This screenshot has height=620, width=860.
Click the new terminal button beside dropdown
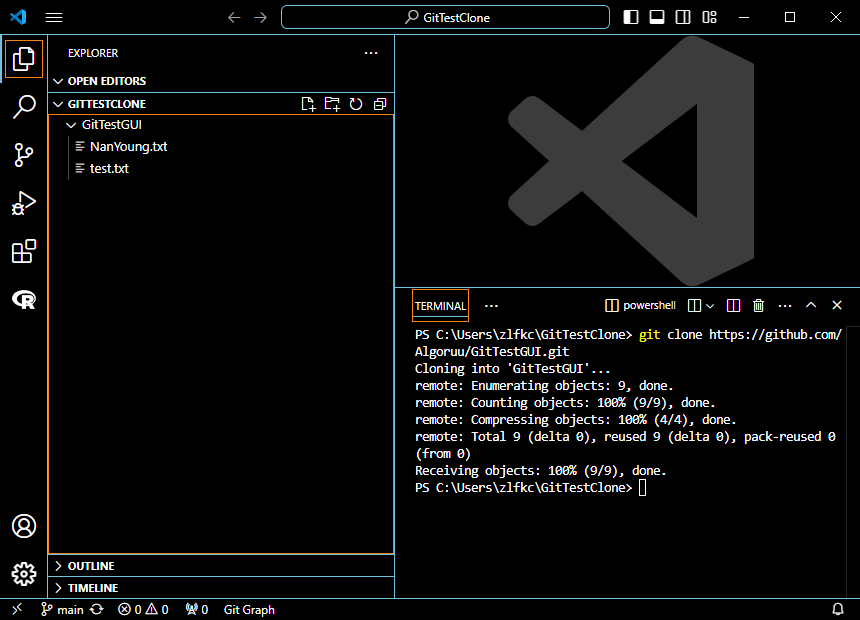coord(694,306)
